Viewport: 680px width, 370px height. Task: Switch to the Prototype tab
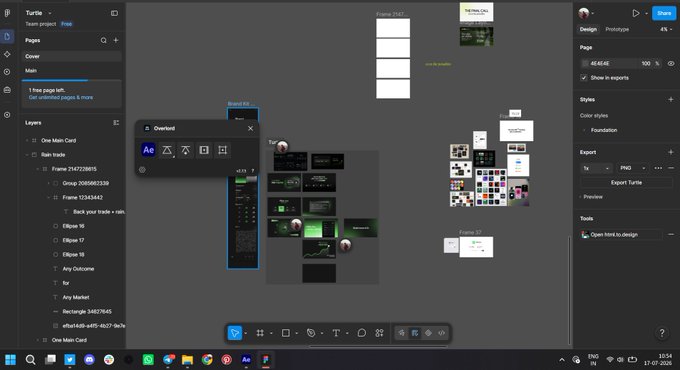(x=617, y=29)
